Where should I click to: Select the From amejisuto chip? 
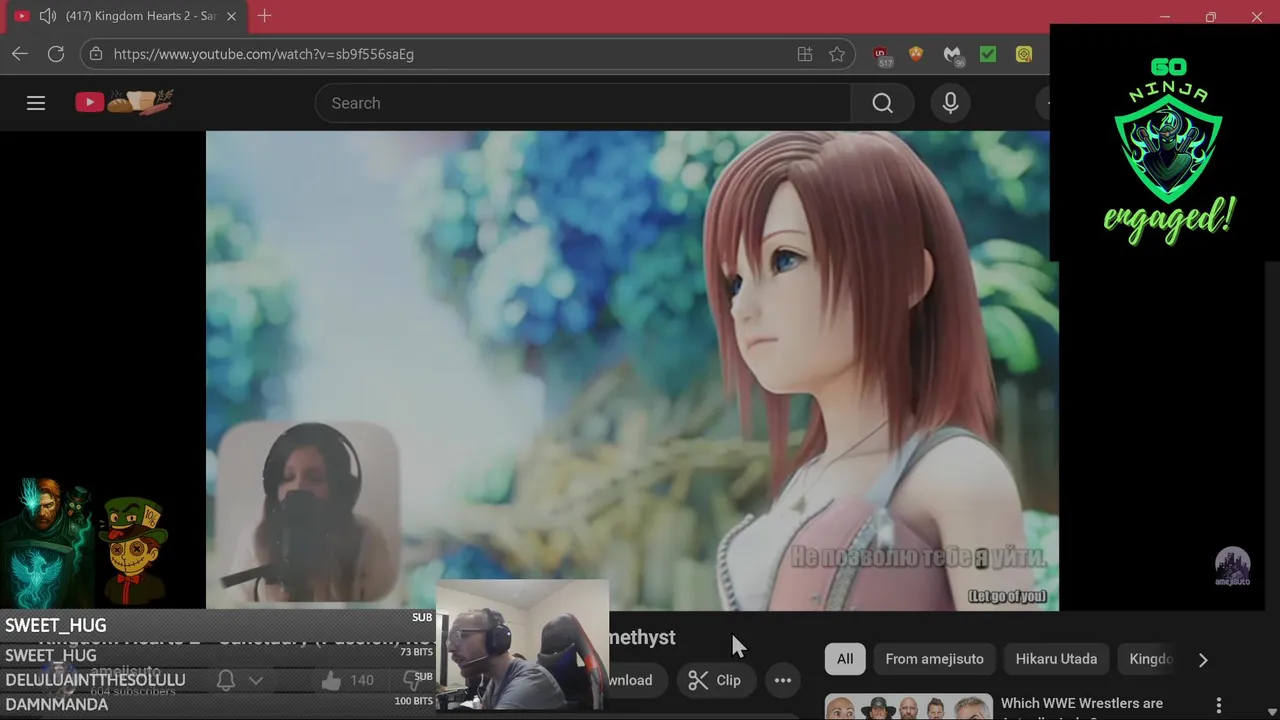pos(934,659)
